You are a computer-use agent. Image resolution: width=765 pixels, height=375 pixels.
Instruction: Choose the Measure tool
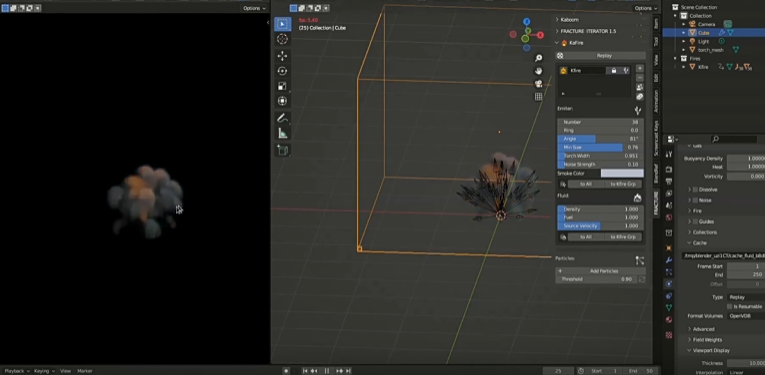[x=282, y=133]
